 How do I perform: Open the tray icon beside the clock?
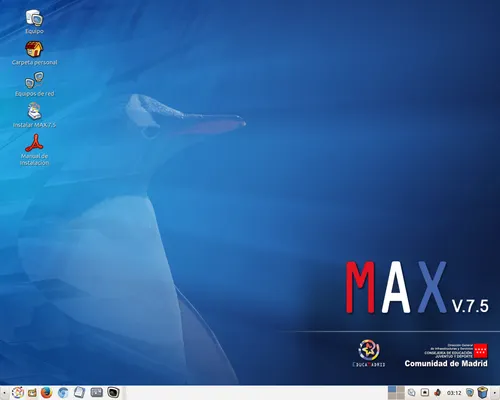(x=438, y=393)
